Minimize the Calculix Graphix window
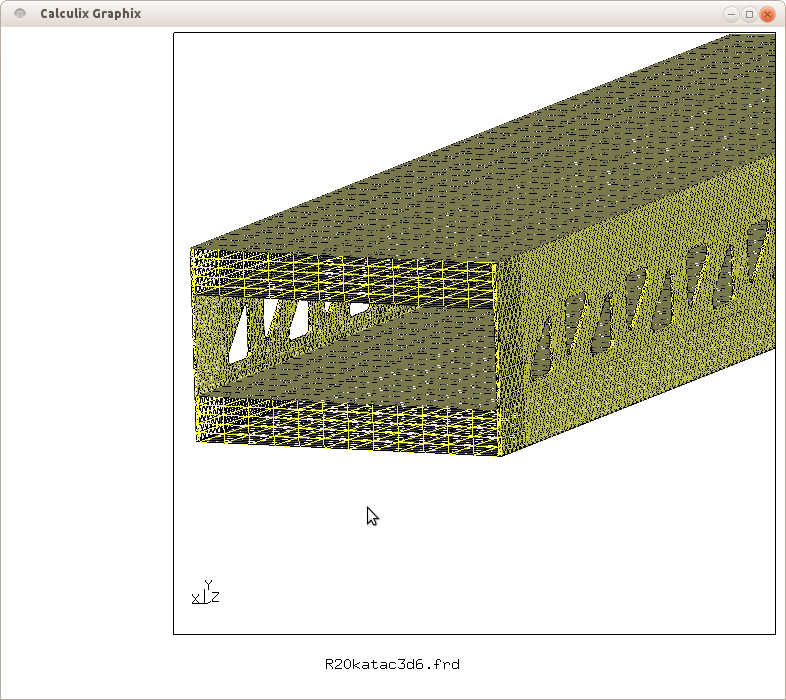786x700 pixels. pos(731,14)
